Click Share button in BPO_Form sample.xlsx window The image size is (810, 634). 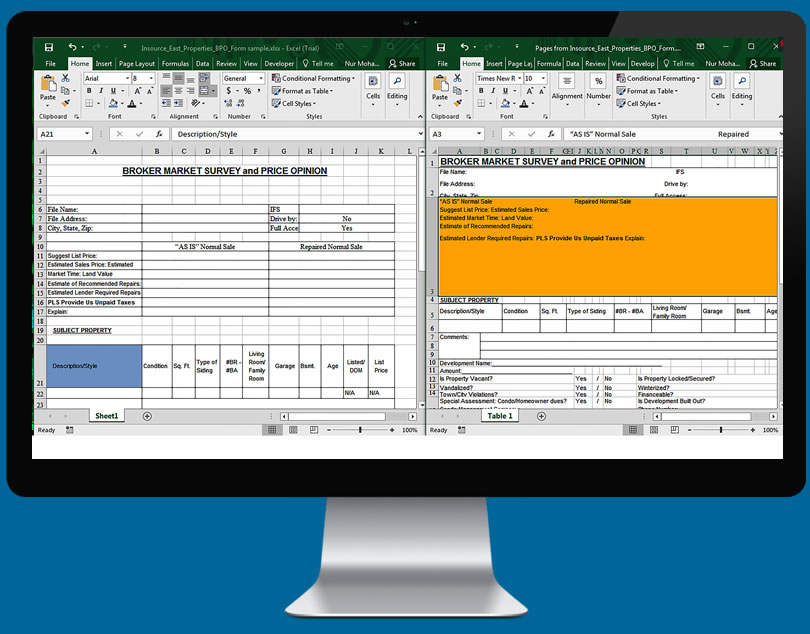[402, 63]
